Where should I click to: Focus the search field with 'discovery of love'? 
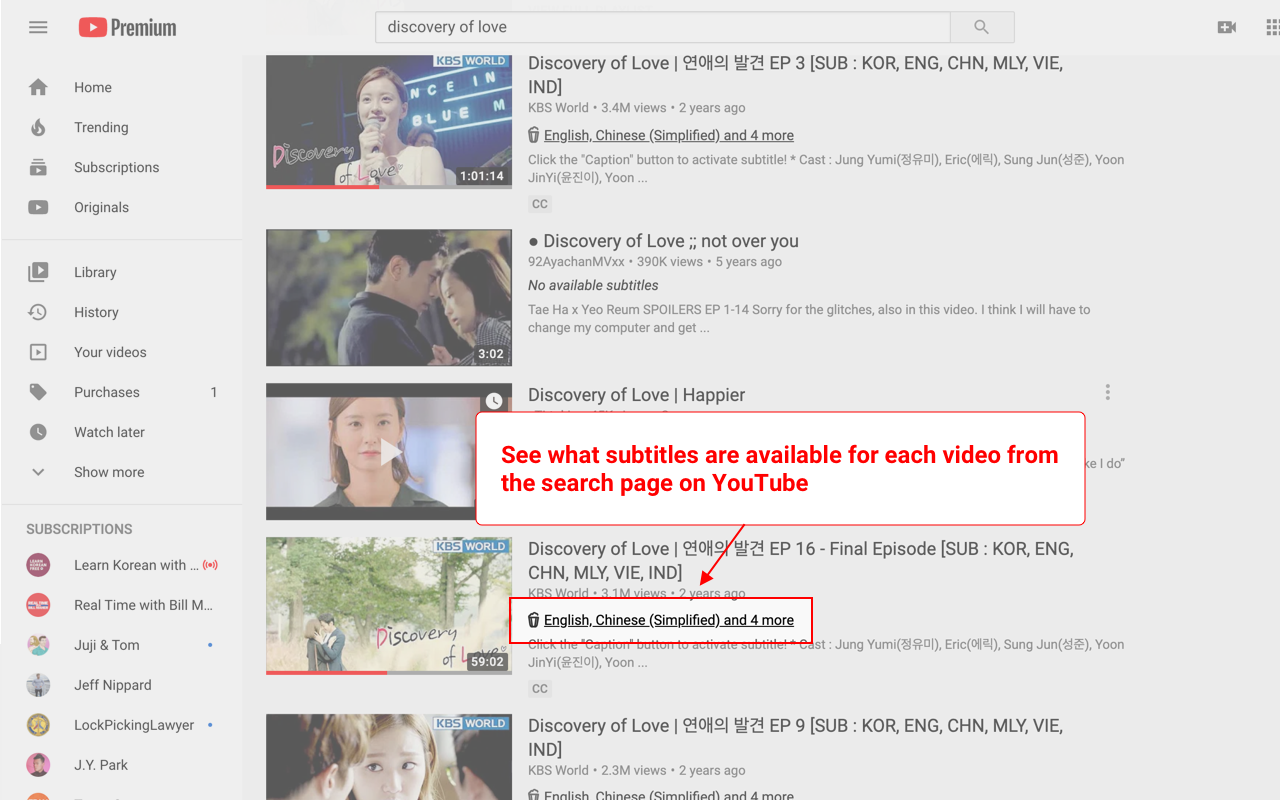662,27
